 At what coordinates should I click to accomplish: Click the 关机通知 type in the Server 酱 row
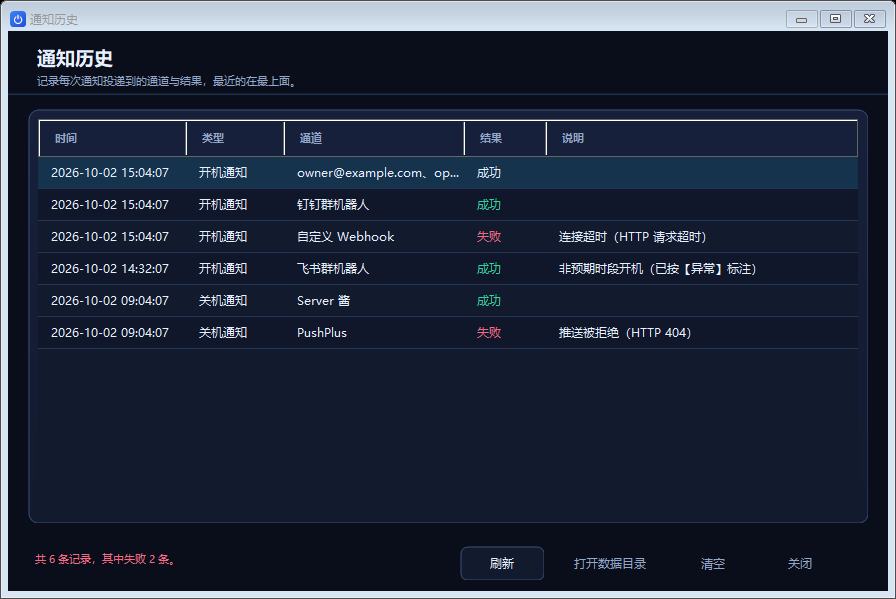(223, 301)
